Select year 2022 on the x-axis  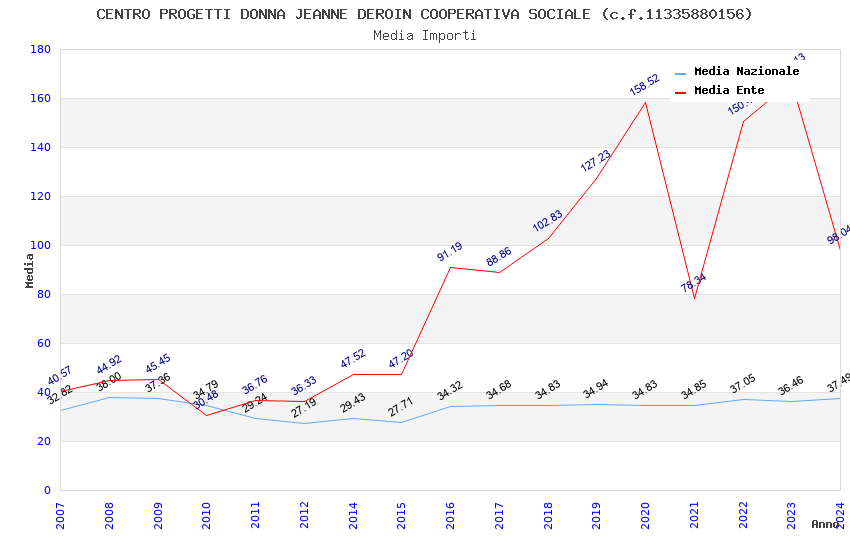(743, 515)
